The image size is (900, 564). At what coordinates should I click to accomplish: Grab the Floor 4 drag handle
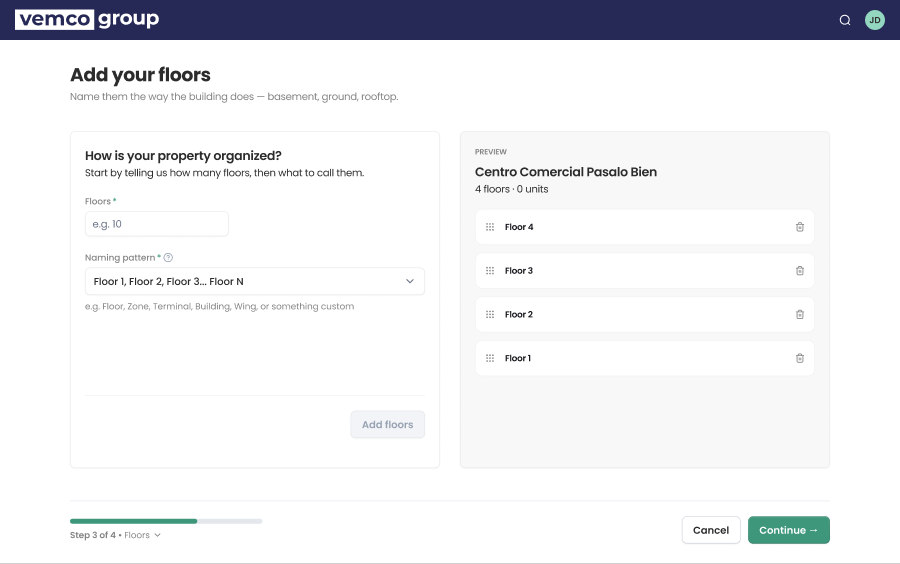(490, 227)
